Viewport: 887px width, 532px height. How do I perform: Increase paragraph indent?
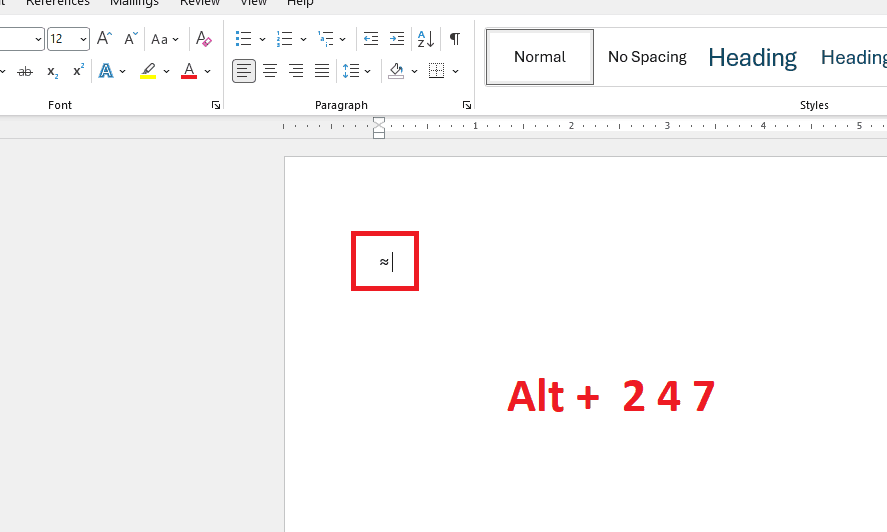pyautogui.click(x=397, y=38)
